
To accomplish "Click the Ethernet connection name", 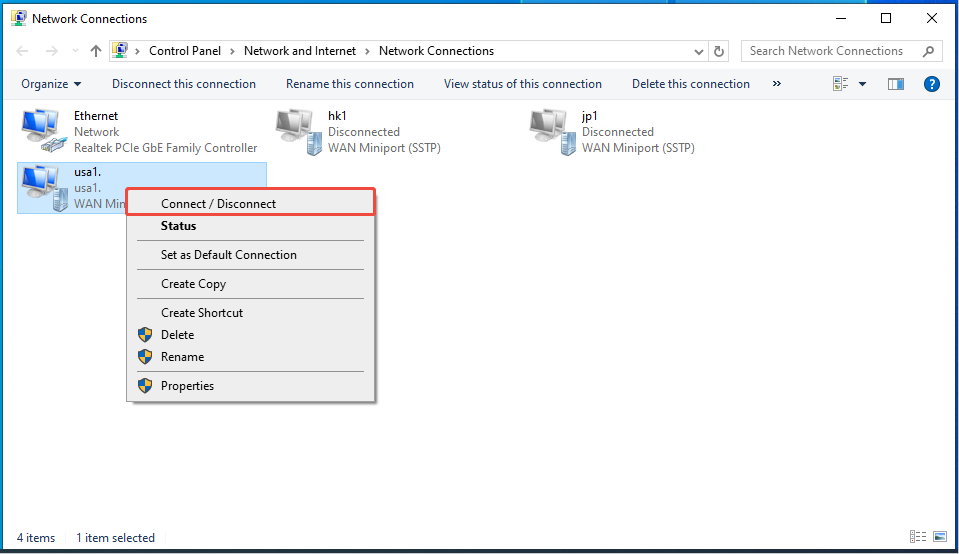I will [x=96, y=116].
